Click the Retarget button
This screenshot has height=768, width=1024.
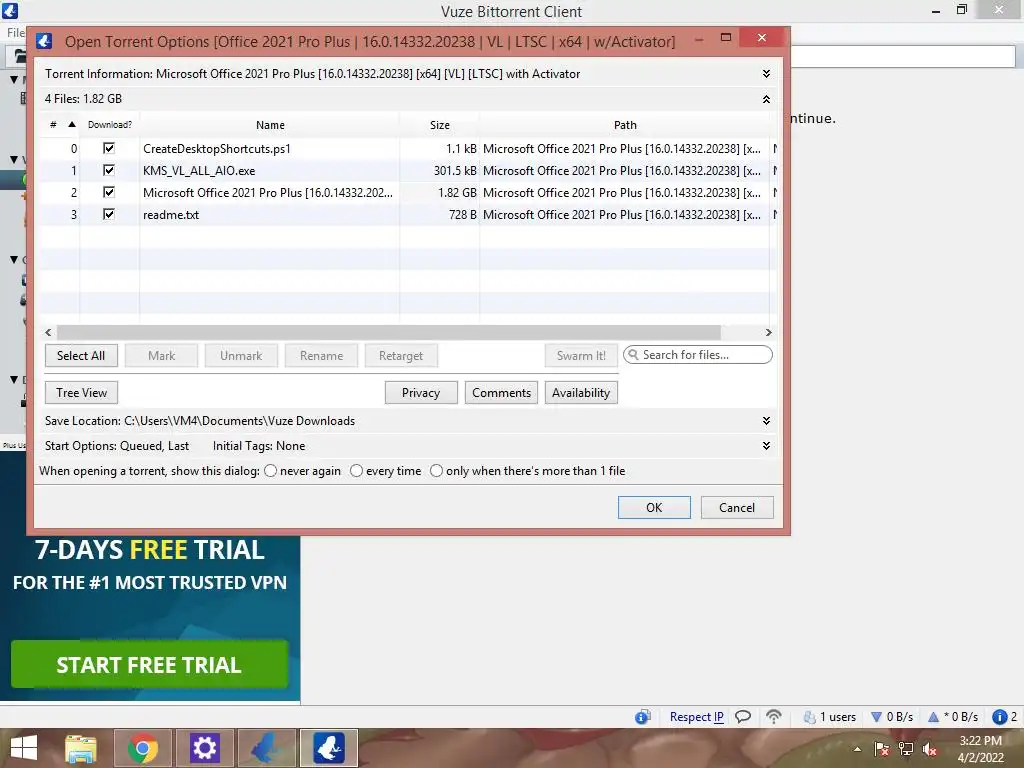401,356
